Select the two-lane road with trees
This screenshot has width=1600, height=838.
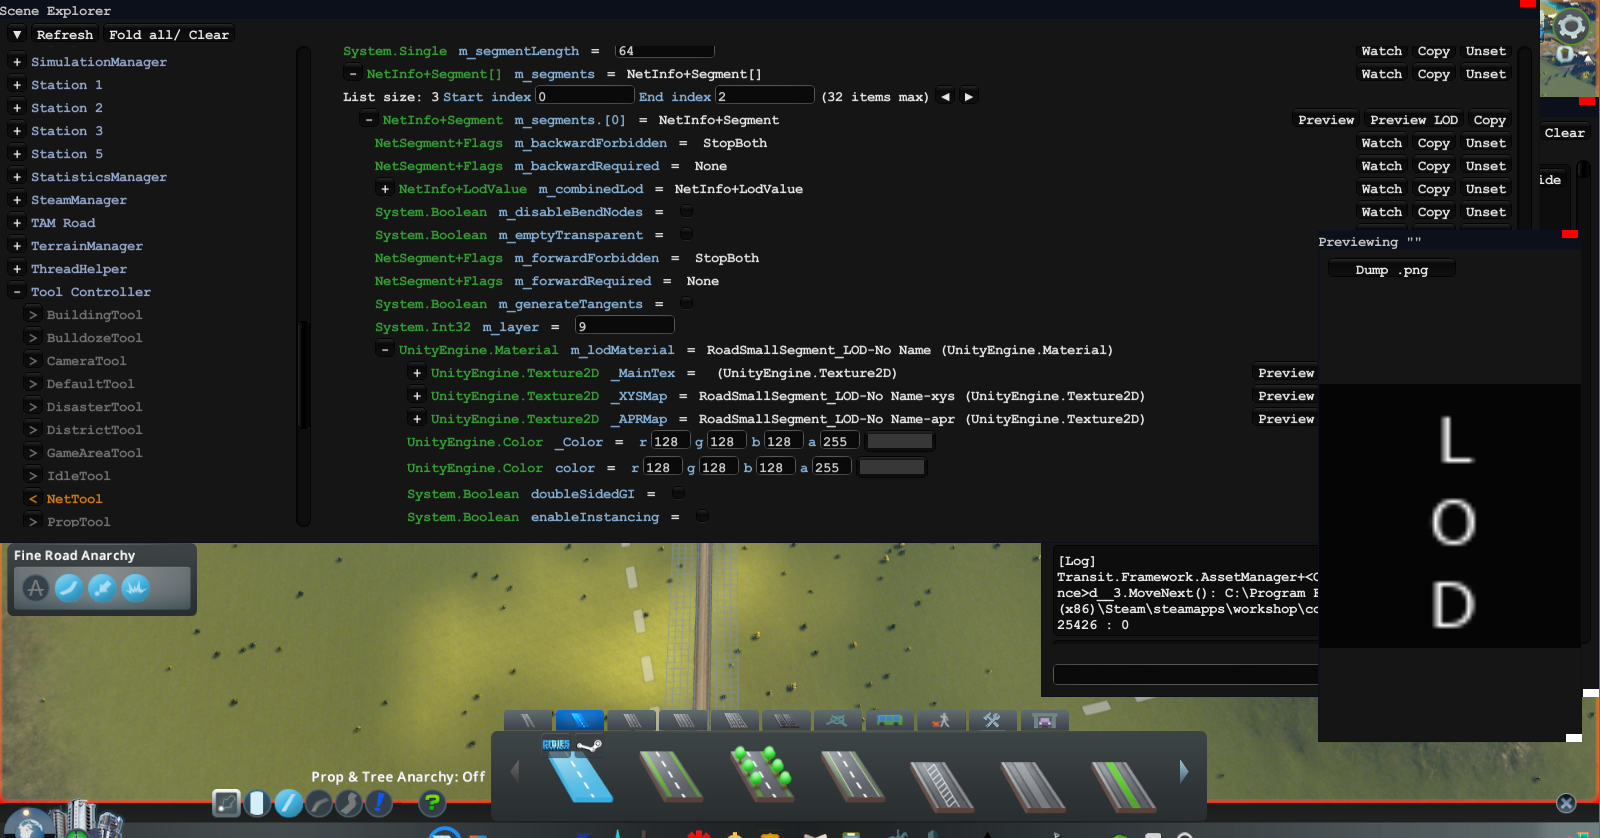tap(762, 774)
